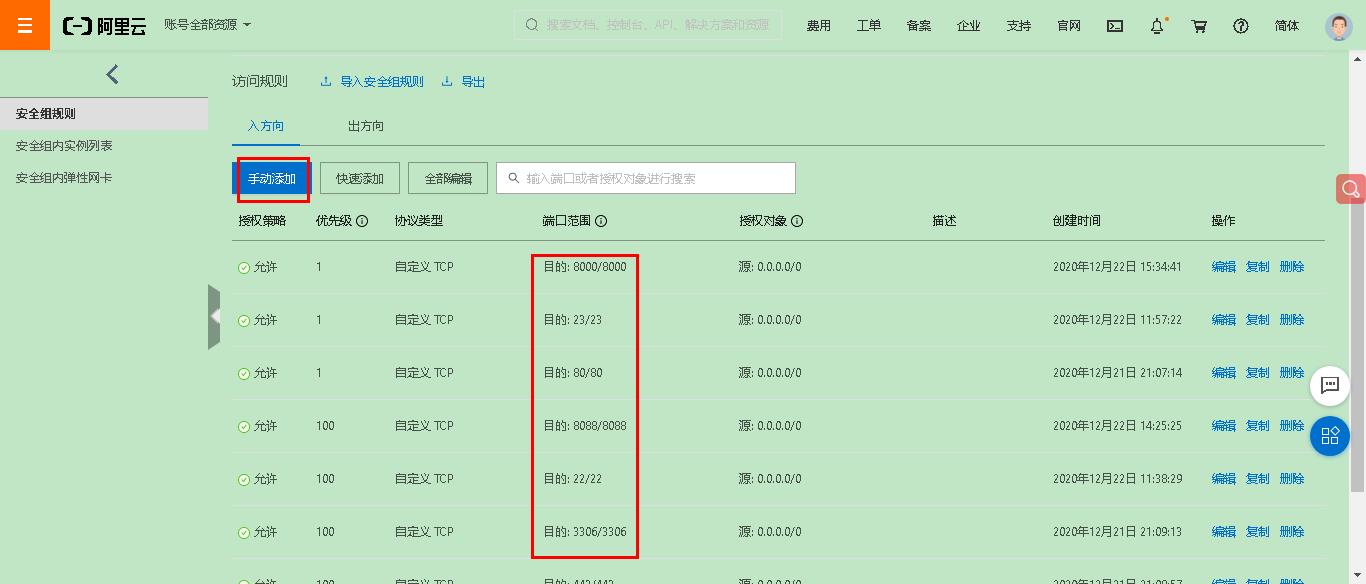This screenshot has width=1366, height=584.
Task: Click the rule search input field
Action: (645, 177)
